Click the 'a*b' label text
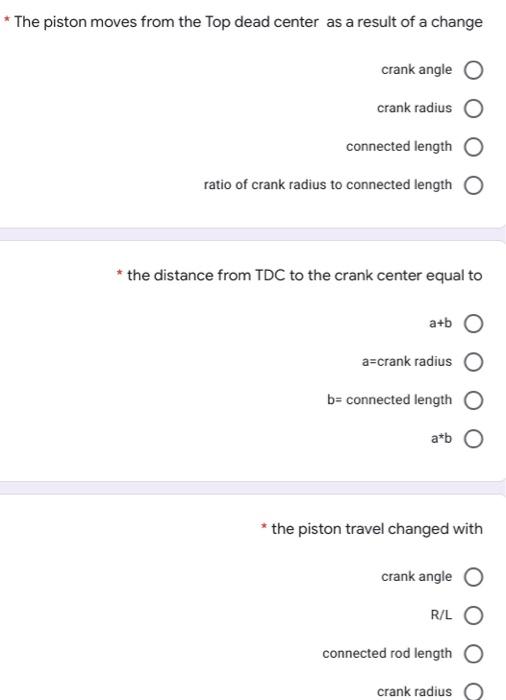Image resolution: width=506 pixels, height=700 pixels. 441,438
